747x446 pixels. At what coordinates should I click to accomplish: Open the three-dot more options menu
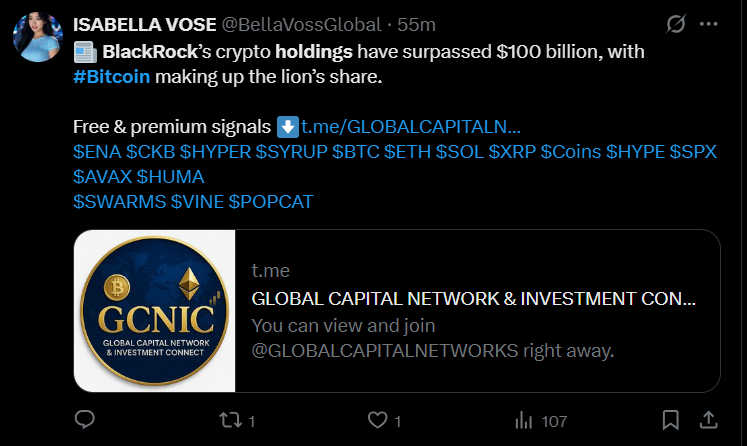click(x=708, y=24)
